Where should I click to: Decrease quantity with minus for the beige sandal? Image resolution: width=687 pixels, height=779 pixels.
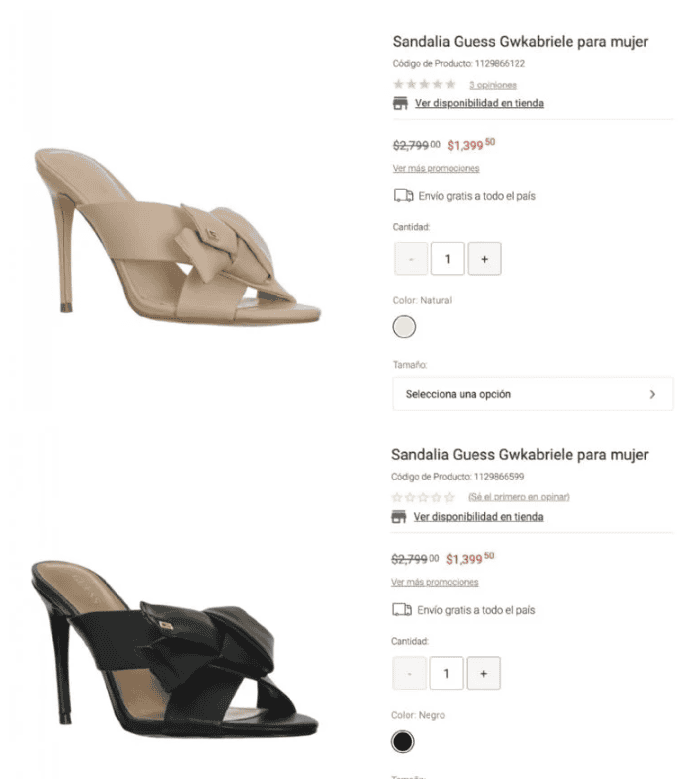pyautogui.click(x=411, y=259)
